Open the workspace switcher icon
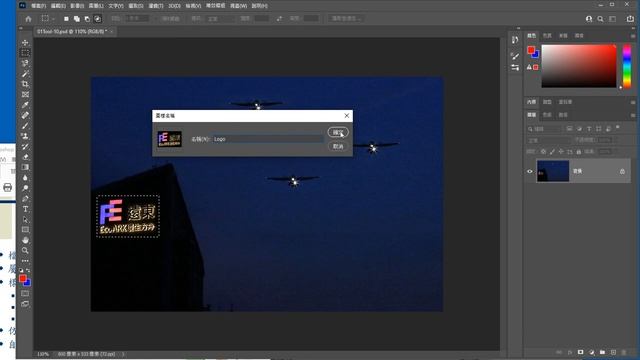 click(x=613, y=19)
